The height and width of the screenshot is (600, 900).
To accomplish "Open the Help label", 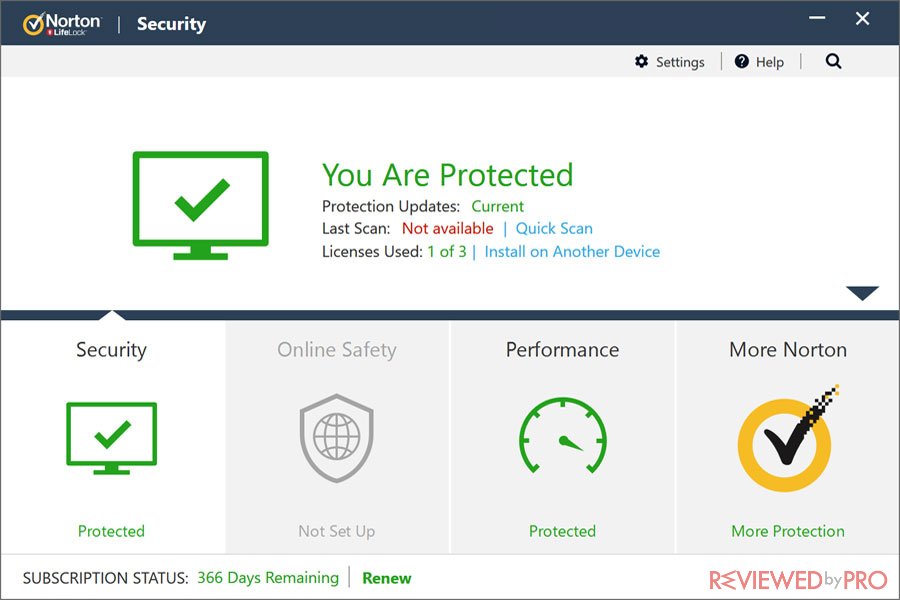I will pyautogui.click(x=770, y=62).
